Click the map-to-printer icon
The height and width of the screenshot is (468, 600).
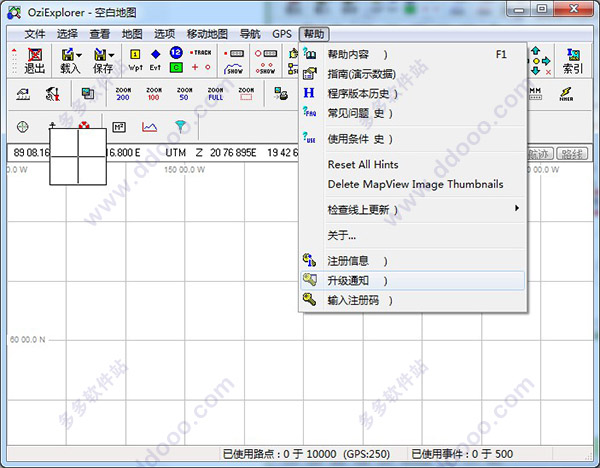coord(281,93)
